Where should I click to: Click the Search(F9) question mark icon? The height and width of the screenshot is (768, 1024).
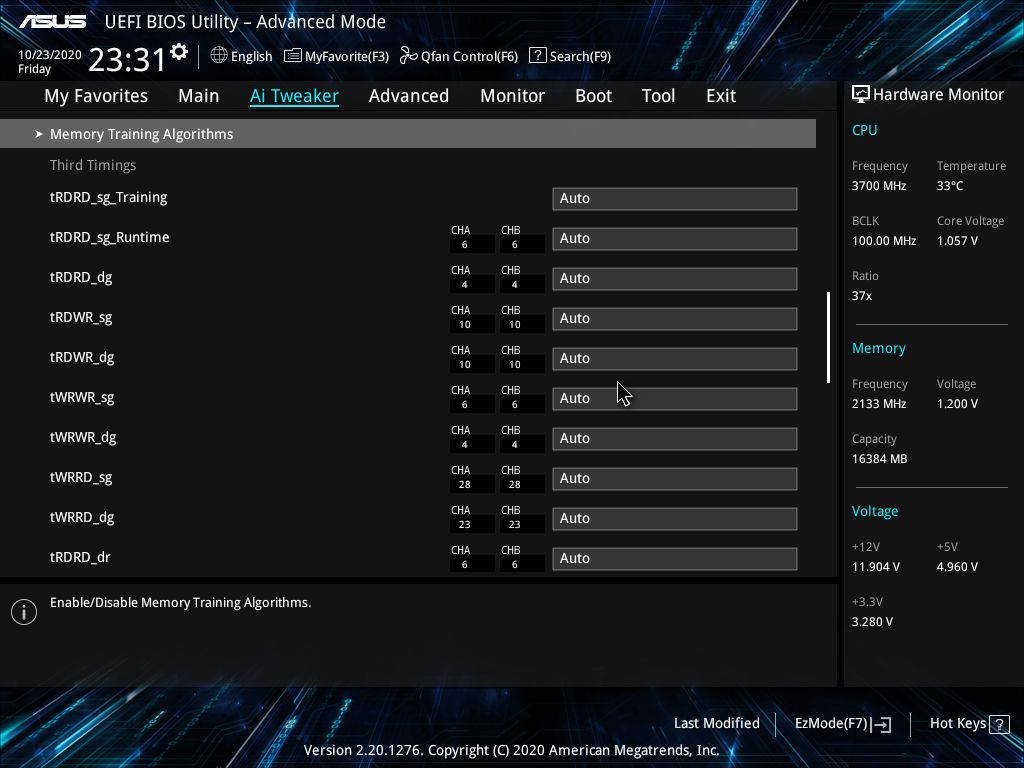[537, 56]
